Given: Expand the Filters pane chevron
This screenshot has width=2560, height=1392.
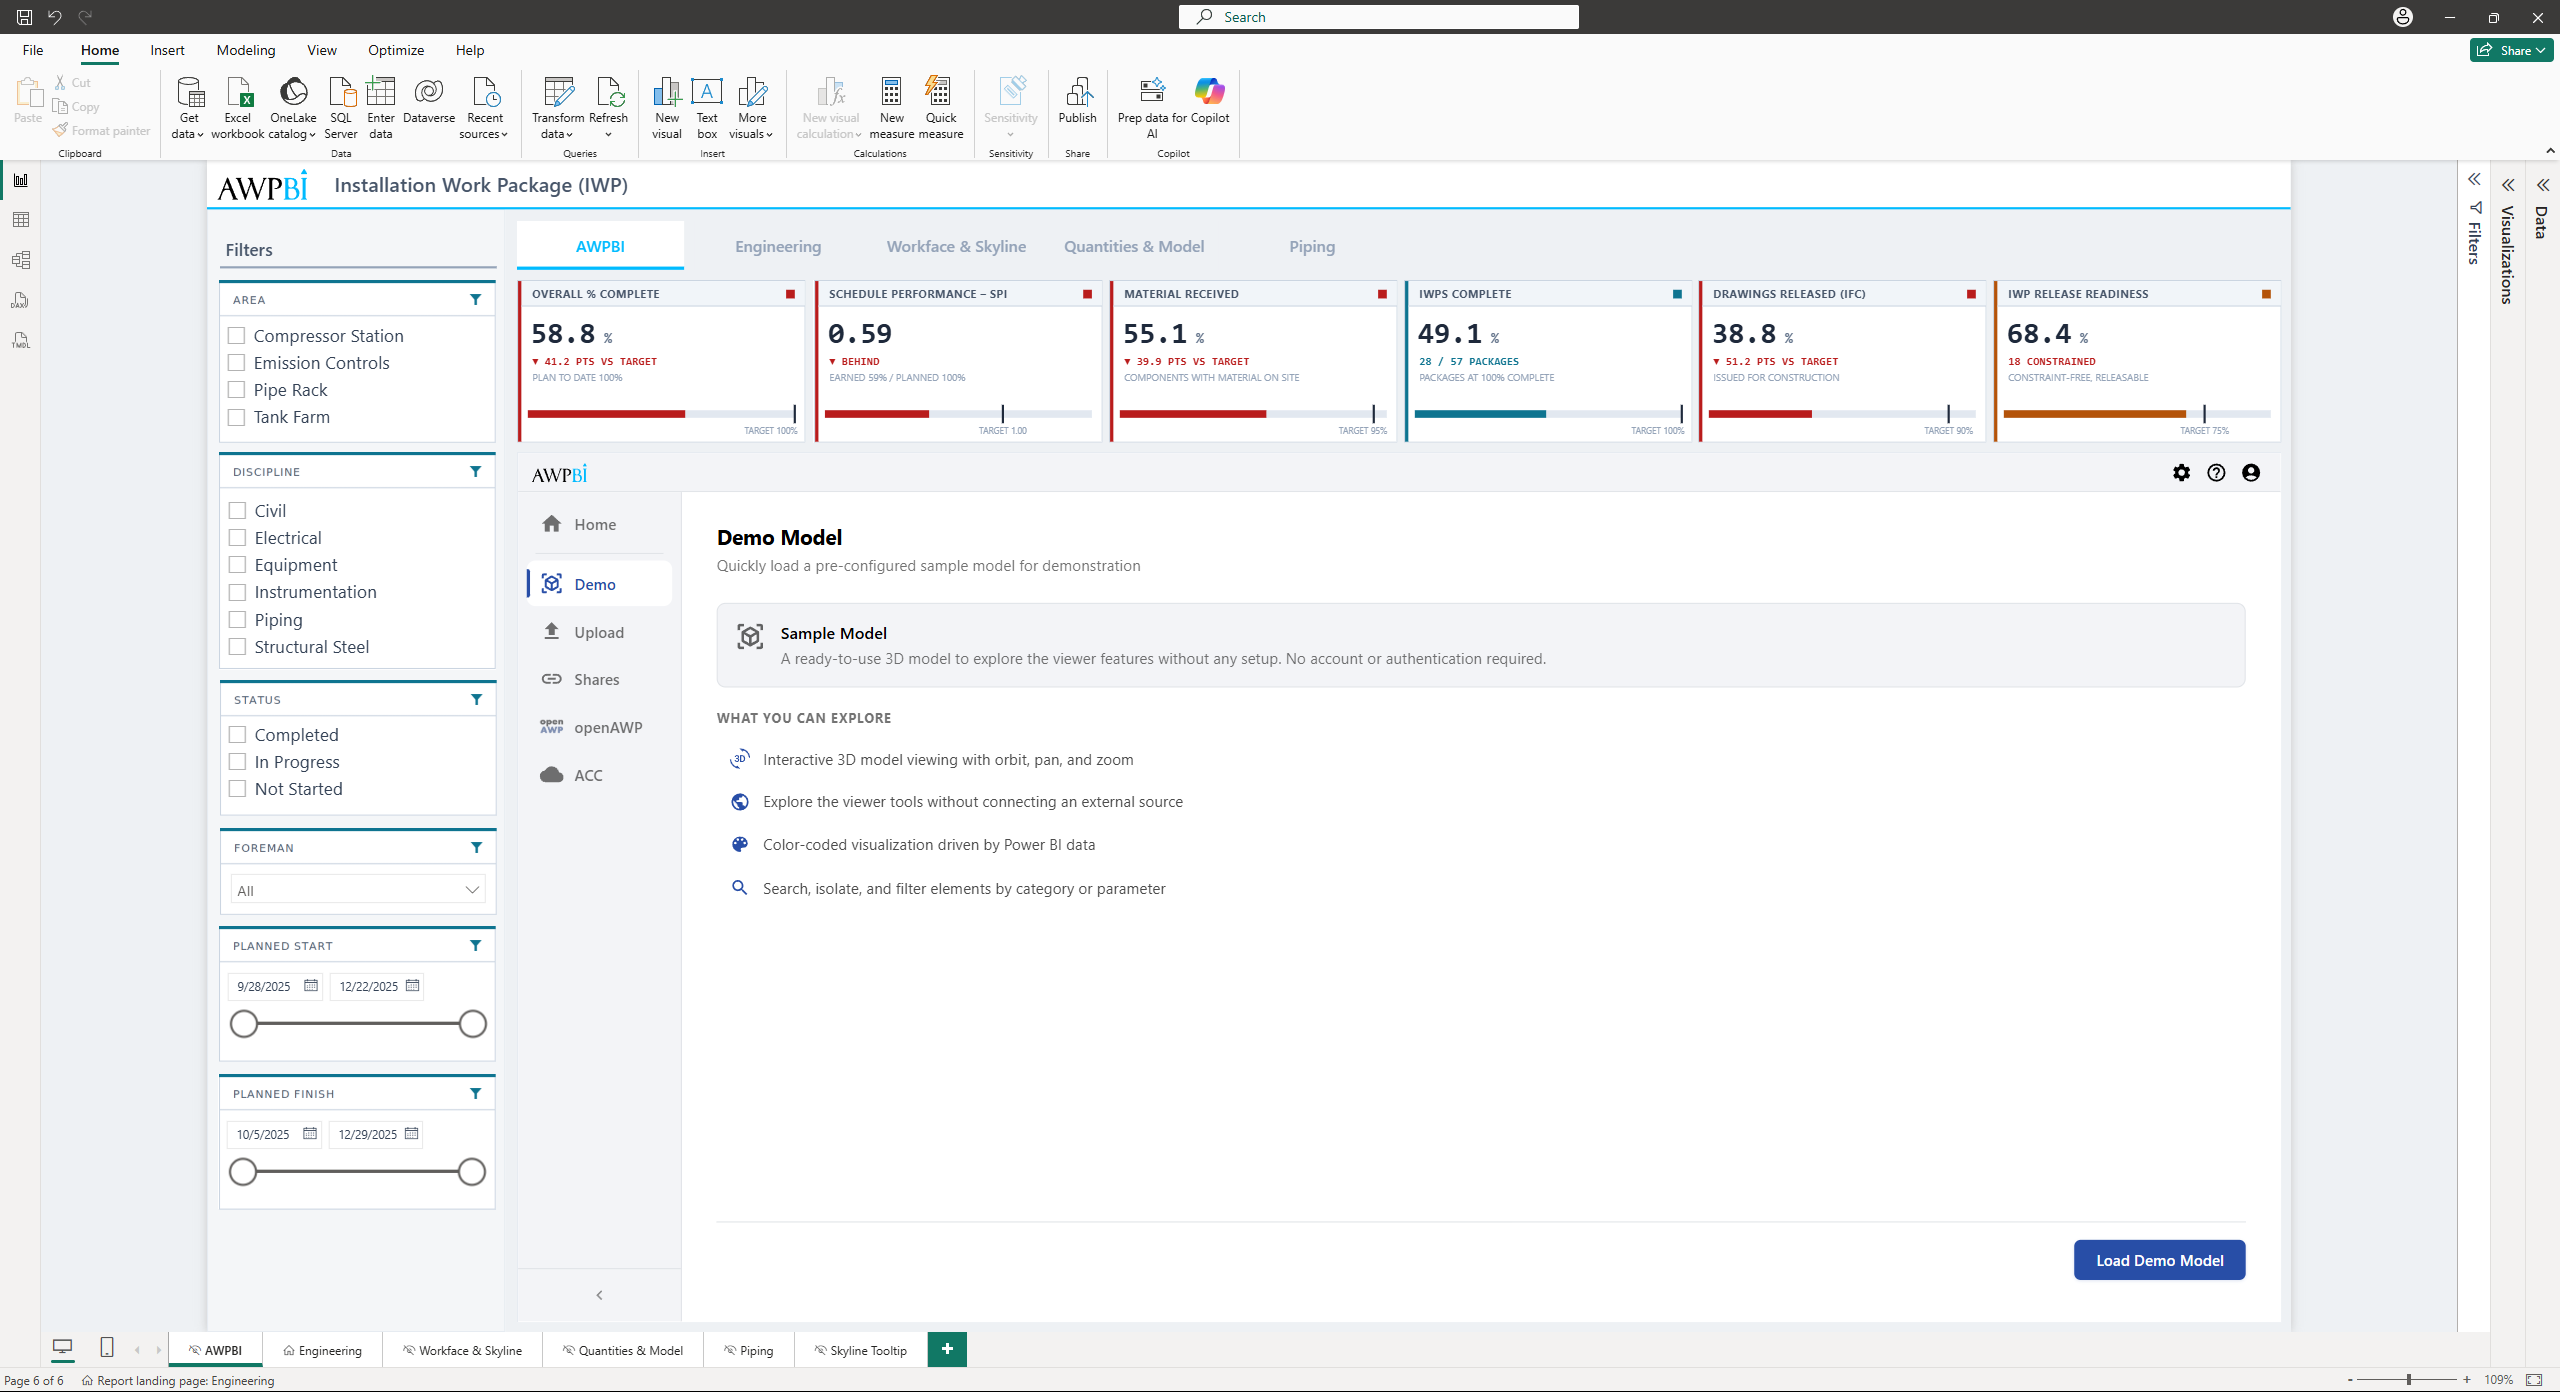Looking at the screenshot, I should click(2474, 180).
